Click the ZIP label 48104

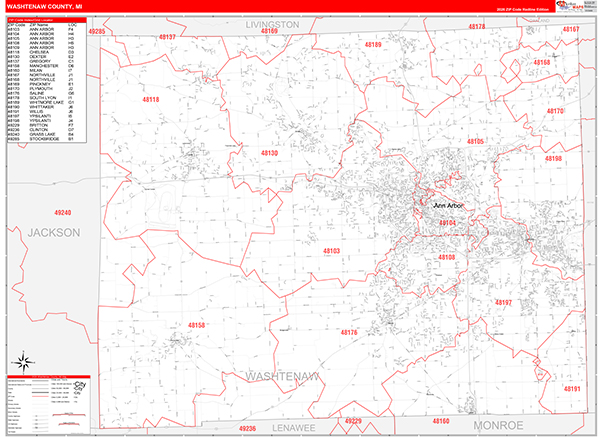[x=447, y=223]
